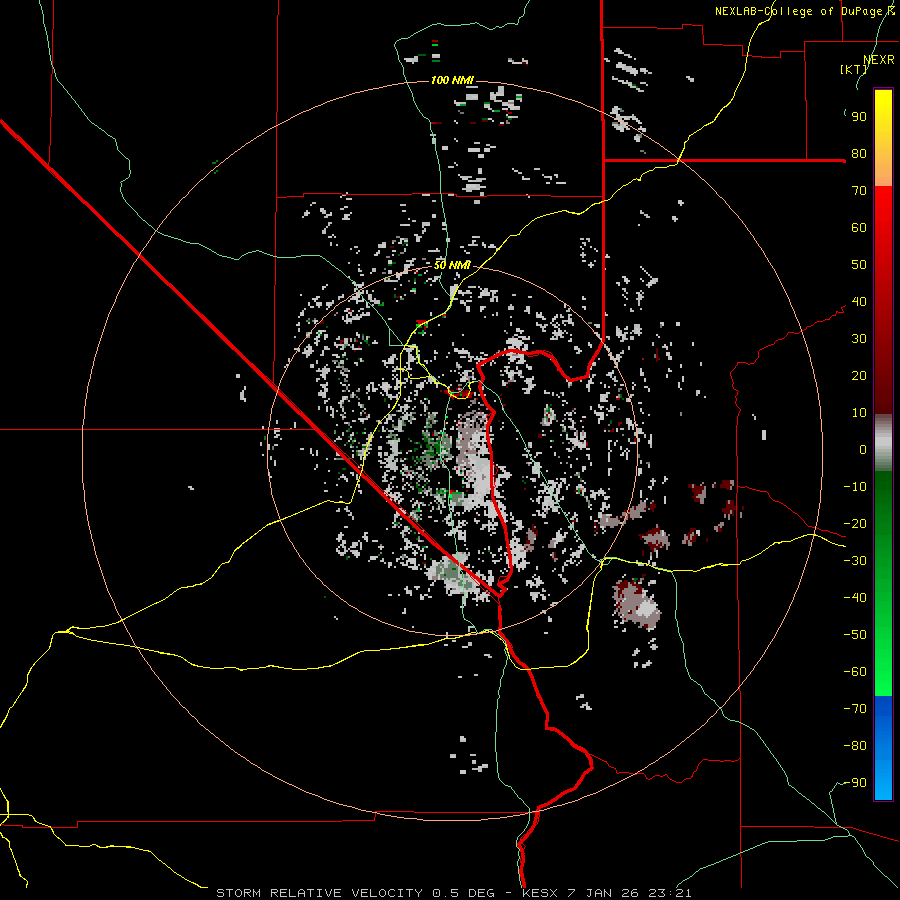Click the -30 scale value
Screen dimensions: 900x900
[x=855, y=561]
